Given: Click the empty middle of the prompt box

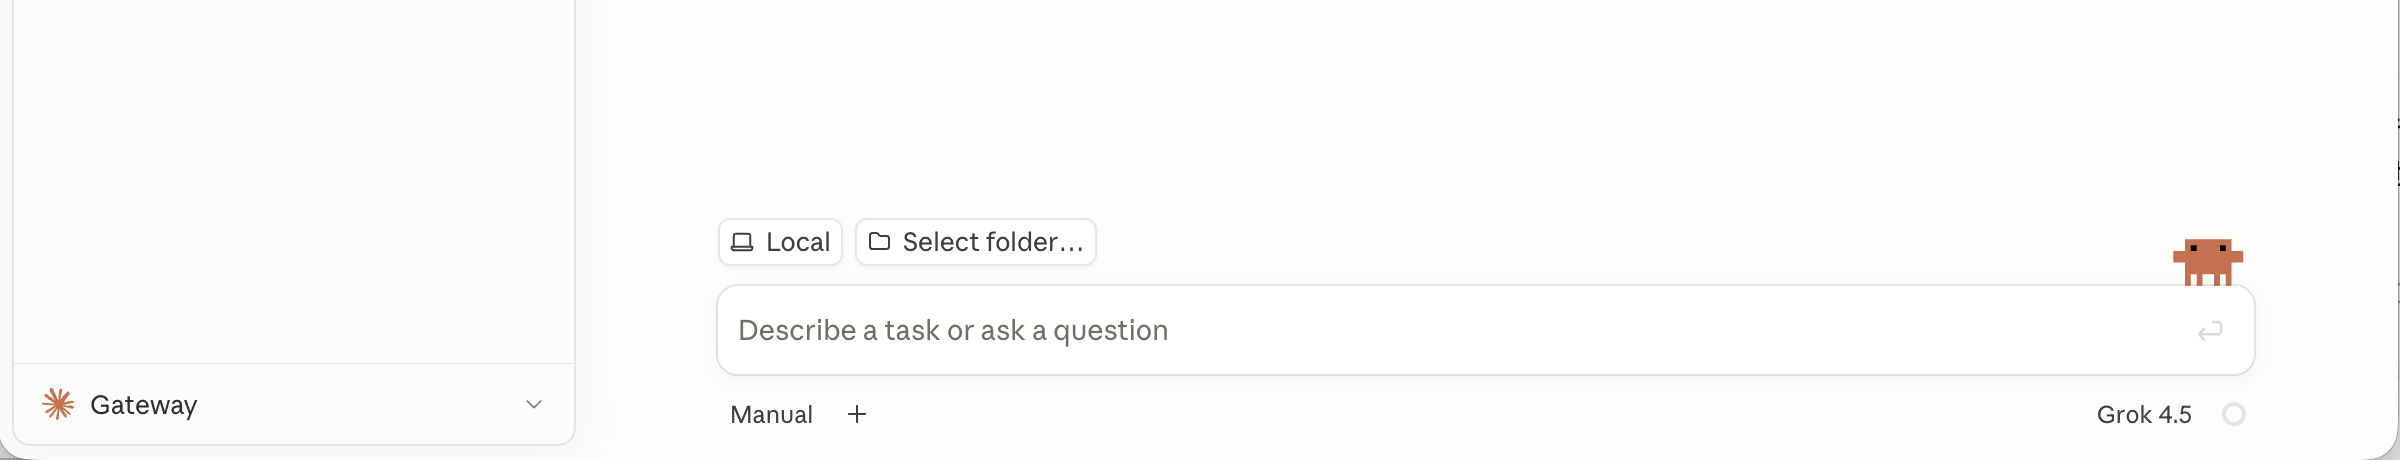Looking at the screenshot, I should coord(1680,330).
